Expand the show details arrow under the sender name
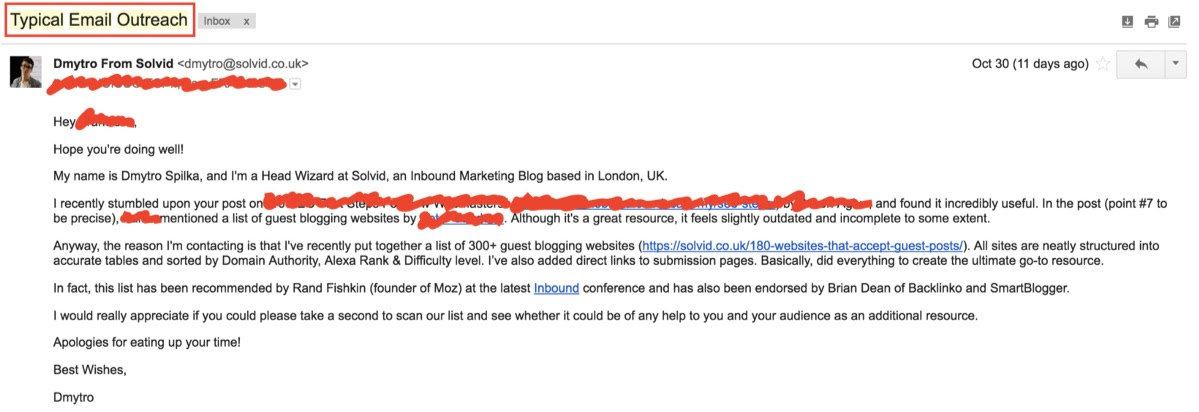The height and width of the screenshot is (412, 1199). 295,84
